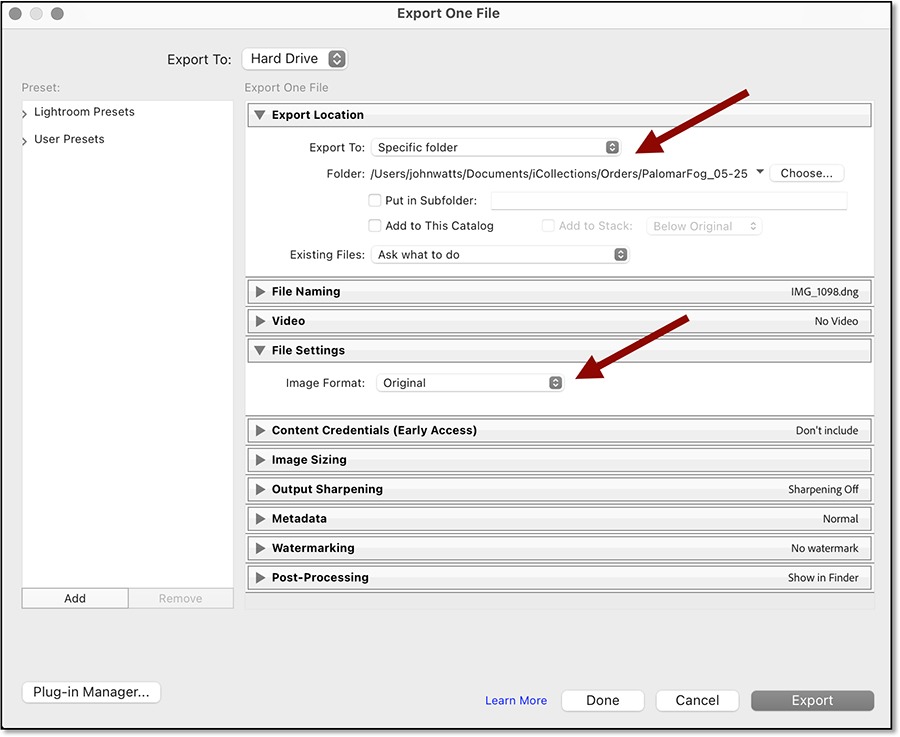The width and height of the screenshot is (900, 737).
Task: Open the Export To Hard Drive dropdown
Action: click(295, 59)
